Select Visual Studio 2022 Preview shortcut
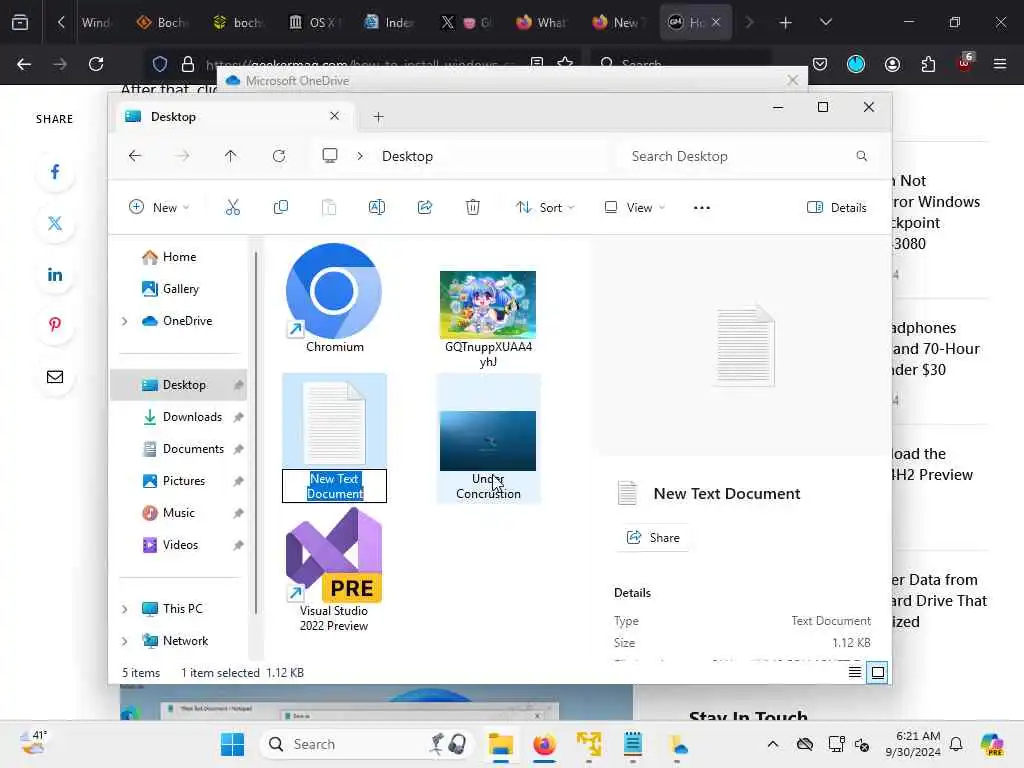 [x=334, y=570]
